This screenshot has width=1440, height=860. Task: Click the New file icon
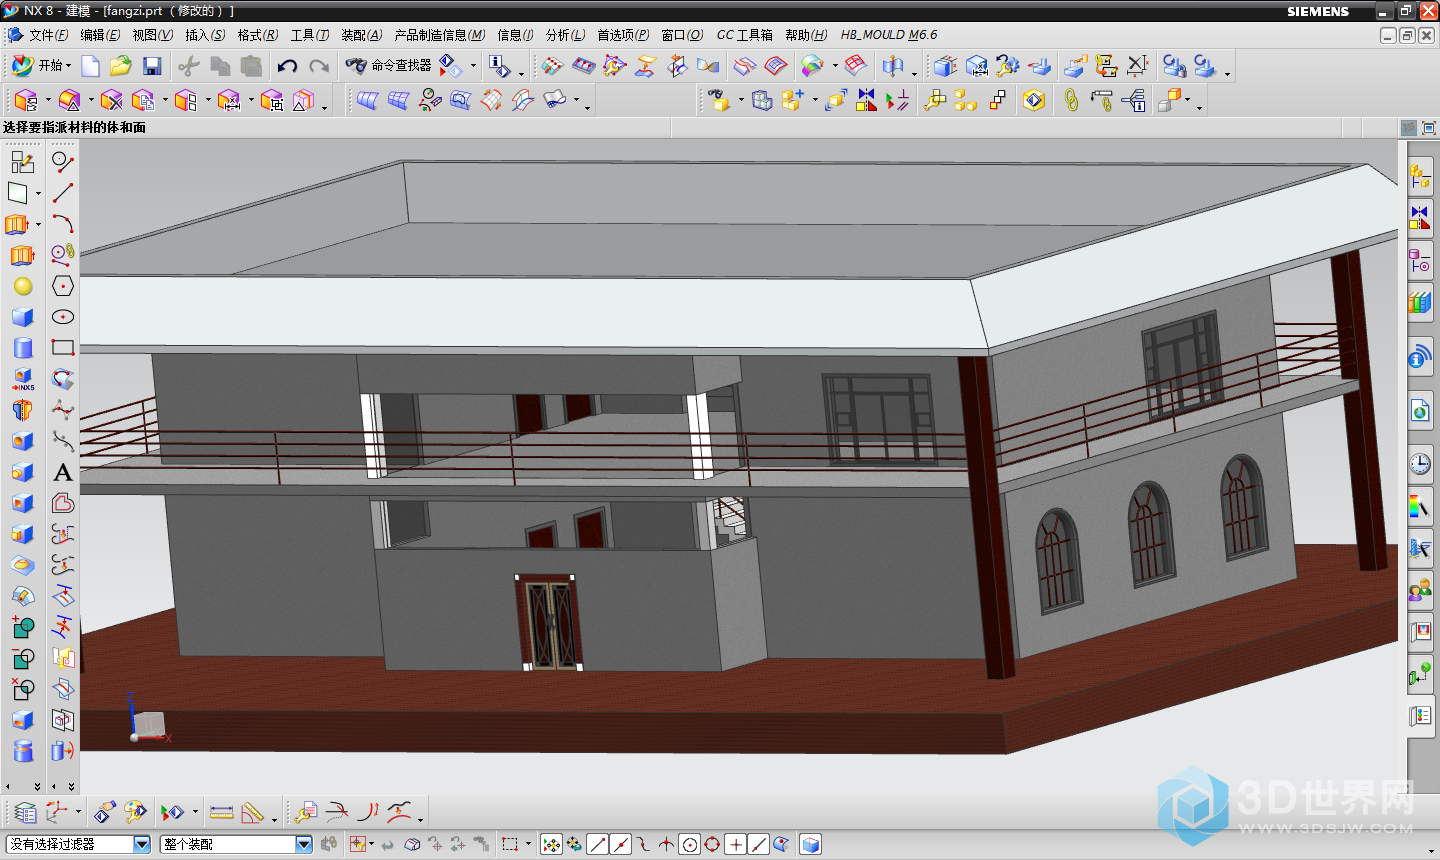[90, 66]
